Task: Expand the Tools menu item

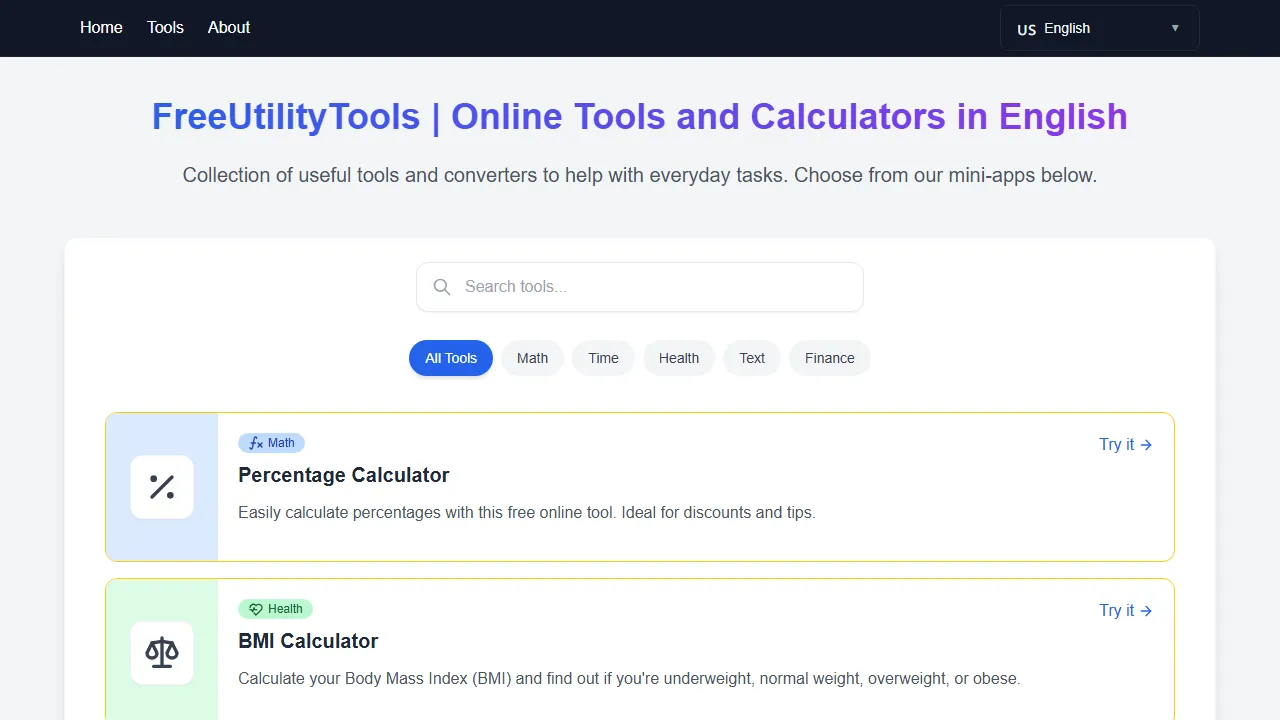Action: tap(165, 27)
